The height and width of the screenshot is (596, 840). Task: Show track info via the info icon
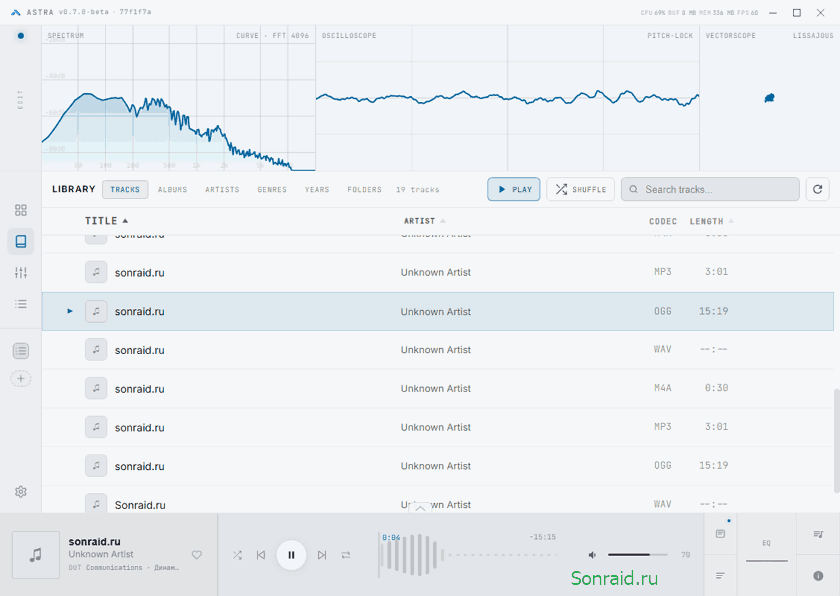coord(818,576)
